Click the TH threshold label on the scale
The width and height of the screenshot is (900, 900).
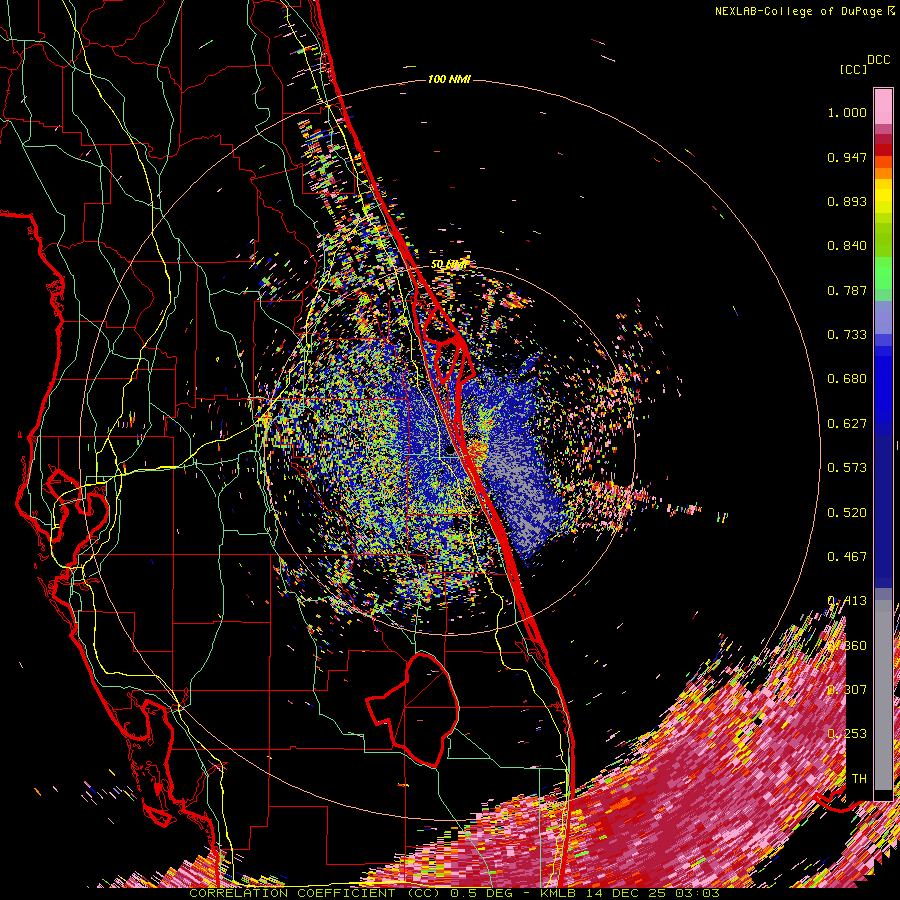point(859,779)
